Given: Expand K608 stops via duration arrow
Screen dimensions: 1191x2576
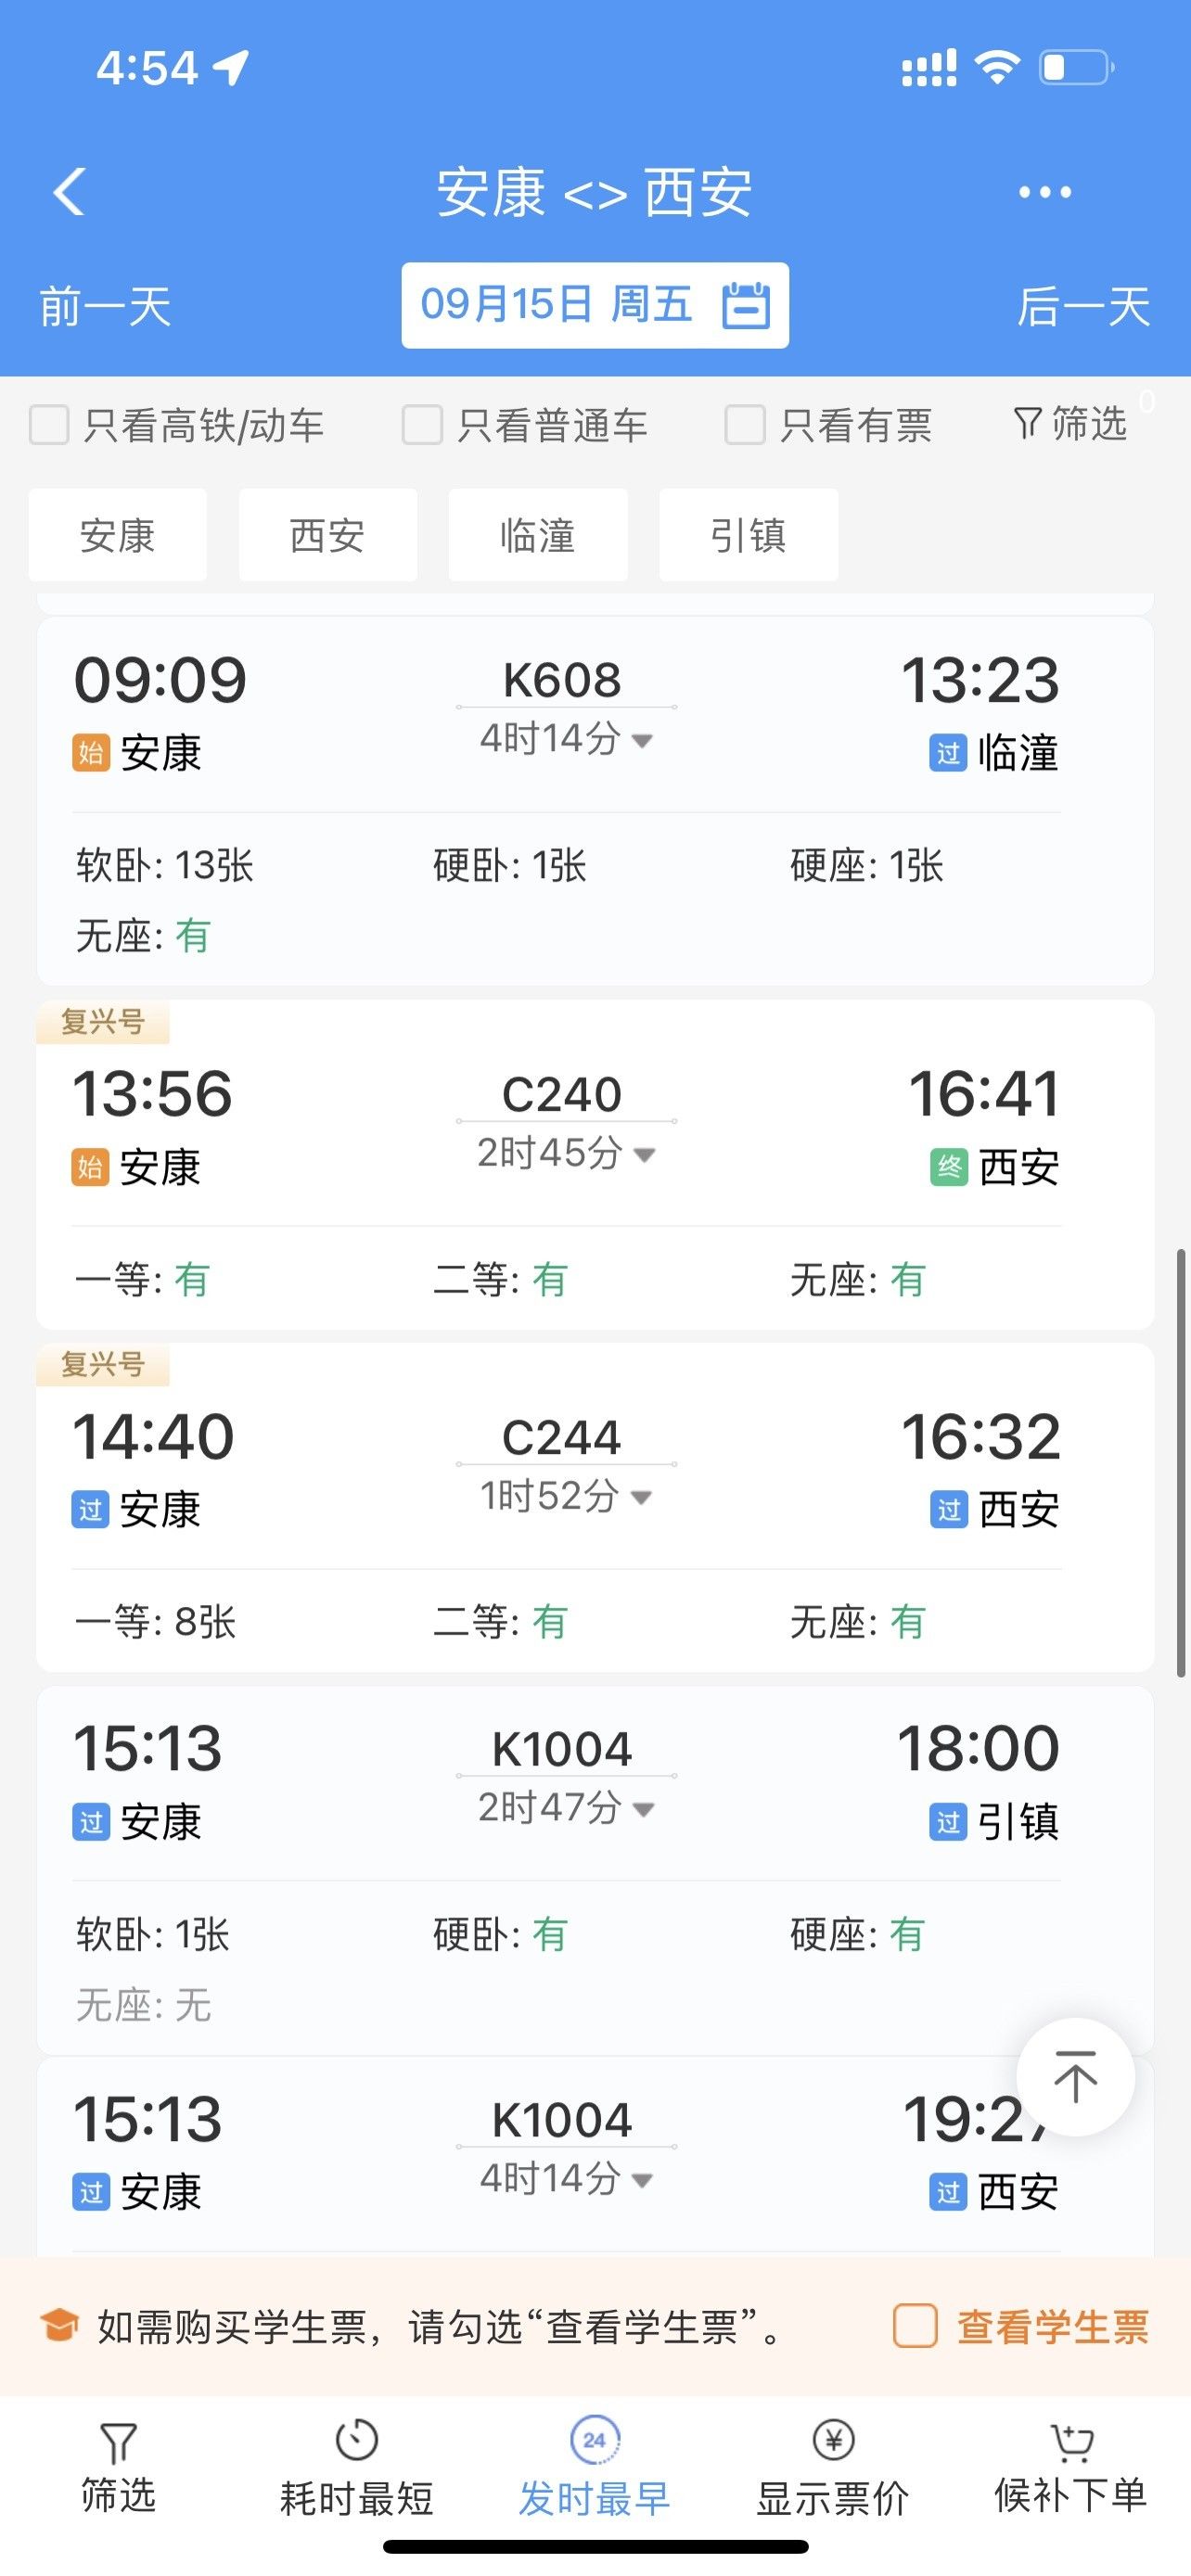Looking at the screenshot, I should tap(642, 741).
